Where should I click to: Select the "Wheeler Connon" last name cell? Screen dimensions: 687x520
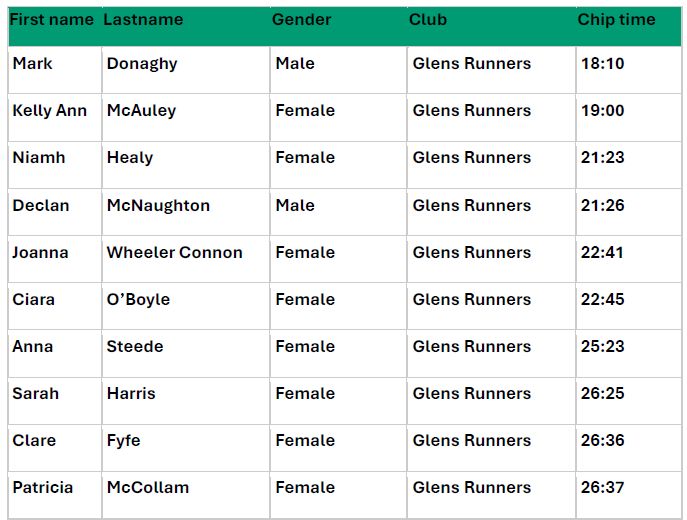pyautogui.click(x=175, y=253)
